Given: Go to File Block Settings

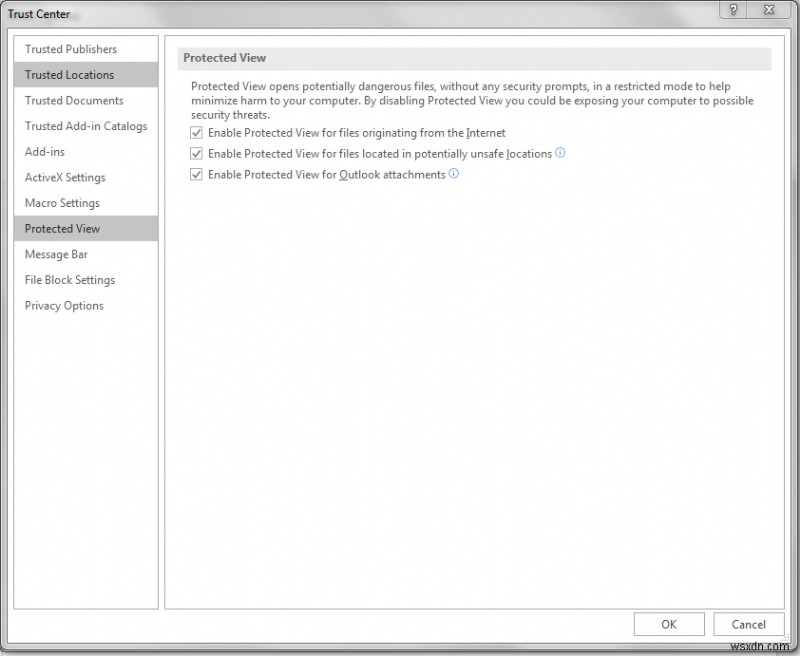Looking at the screenshot, I should [86, 280].
